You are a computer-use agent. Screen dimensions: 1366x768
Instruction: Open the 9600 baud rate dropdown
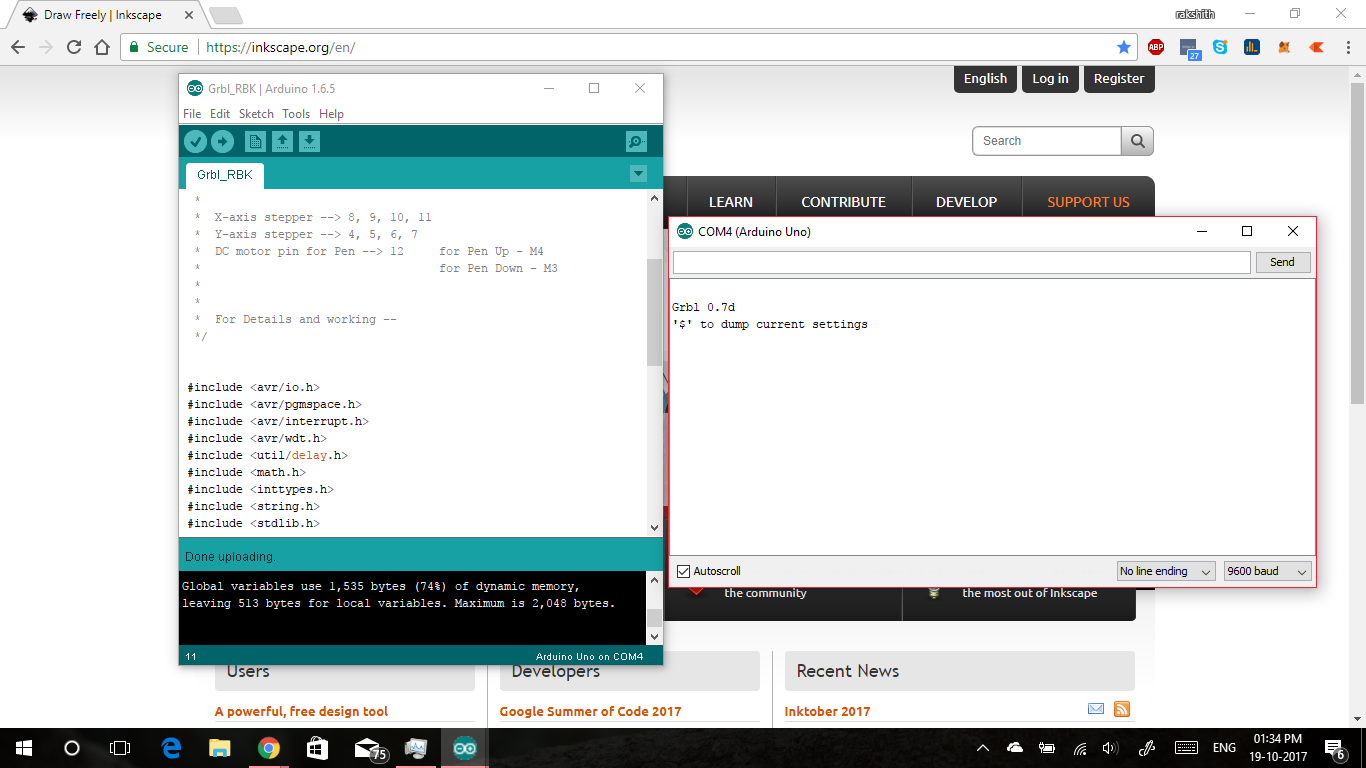pos(1267,571)
